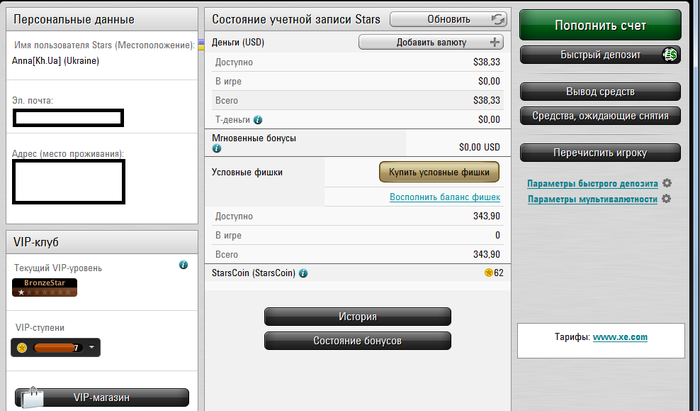Click $38,33 in the Всего row

pos(487,100)
